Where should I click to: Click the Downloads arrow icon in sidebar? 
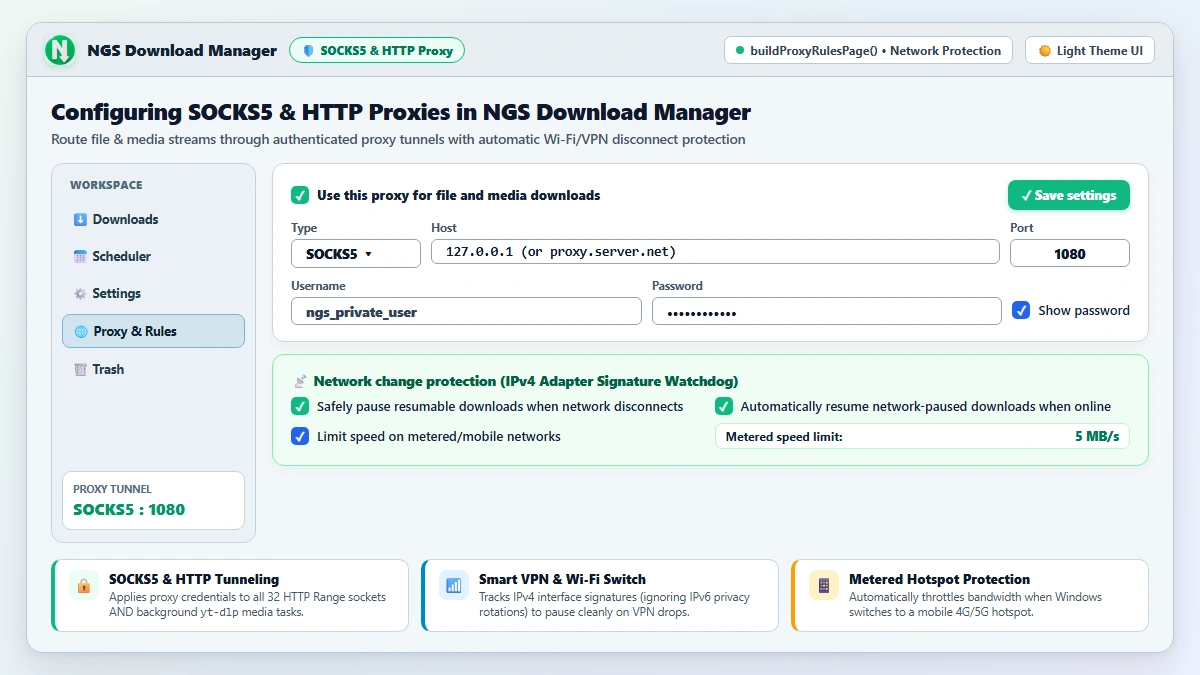click(81, 219)
